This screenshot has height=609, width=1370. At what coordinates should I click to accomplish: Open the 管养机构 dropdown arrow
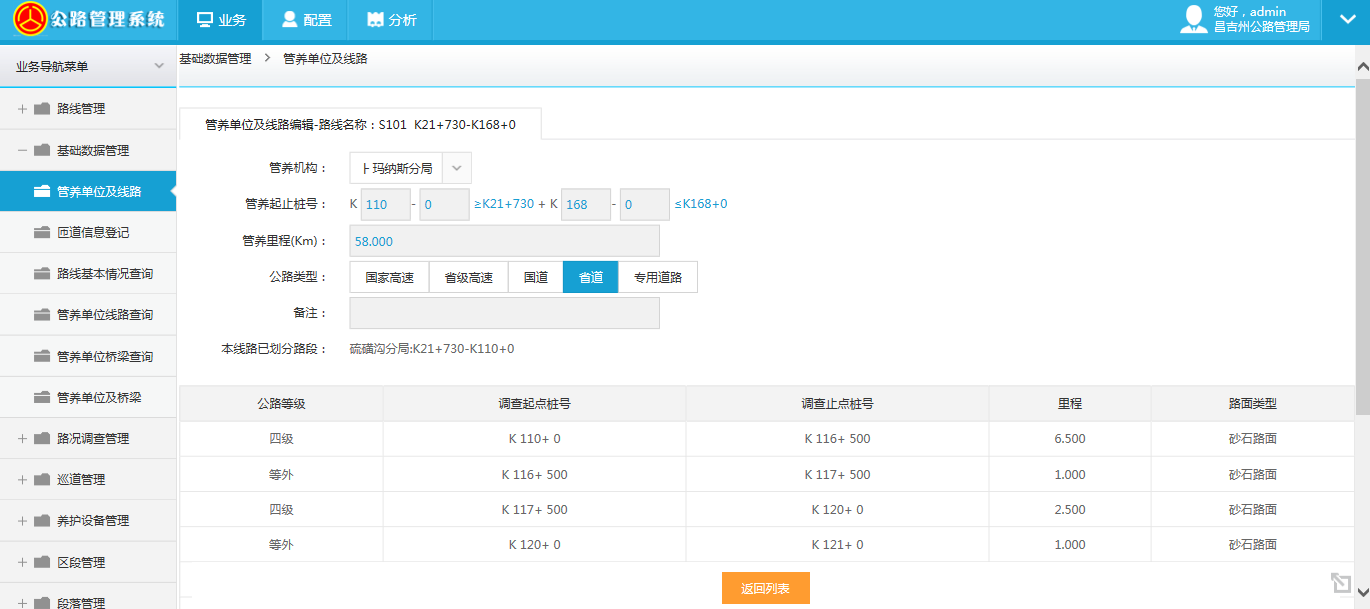(x=456, y=168)
